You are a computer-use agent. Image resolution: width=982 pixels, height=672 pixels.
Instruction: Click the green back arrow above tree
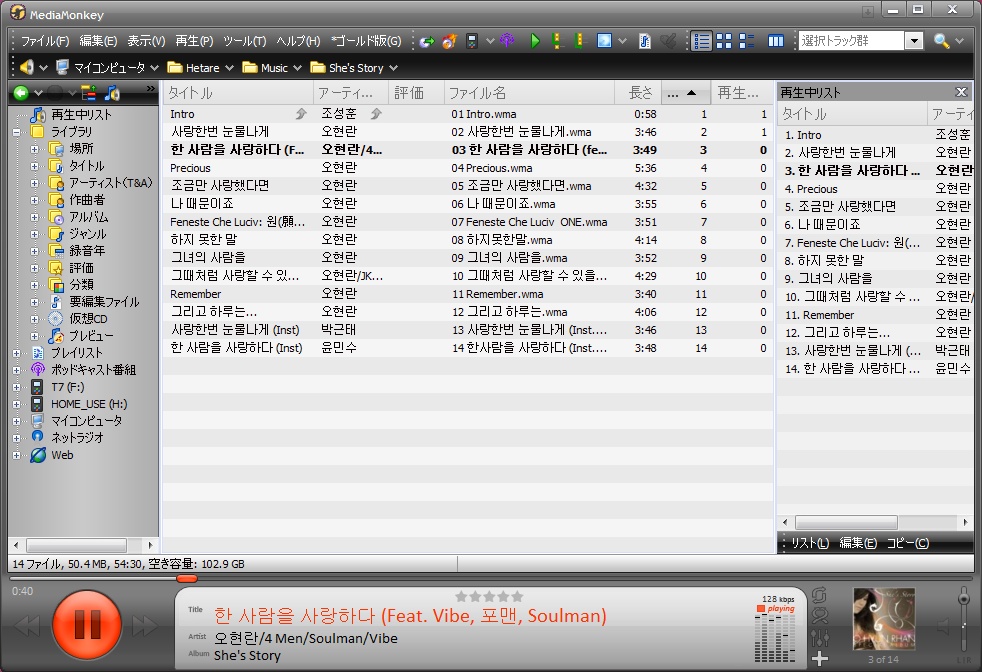21,93
